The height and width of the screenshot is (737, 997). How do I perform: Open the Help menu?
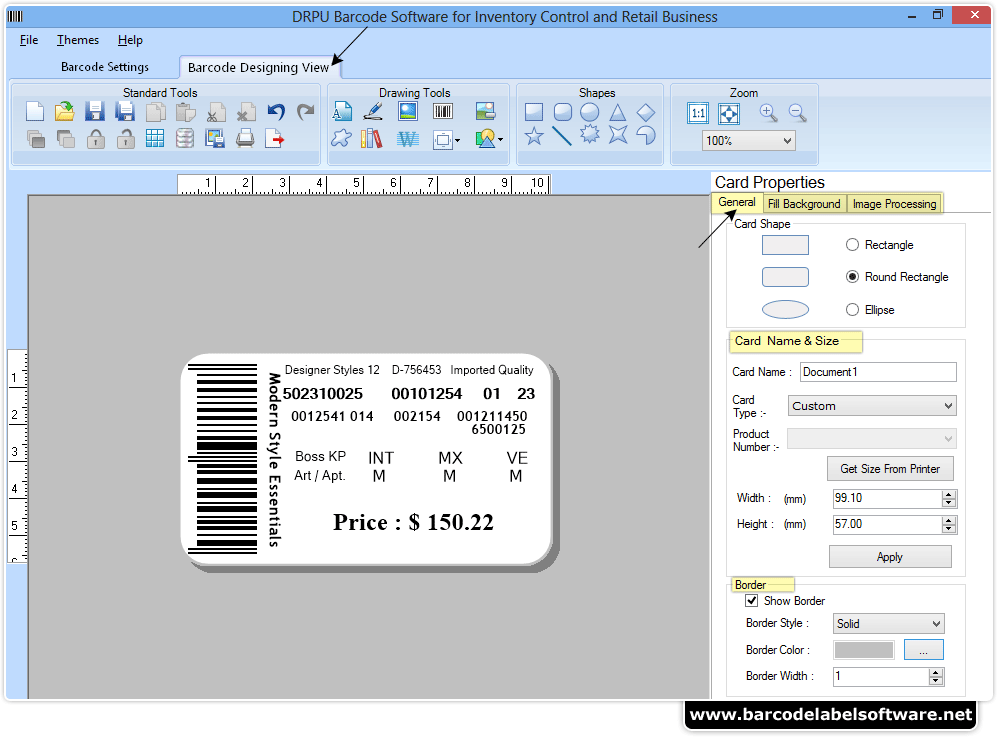(130, 40)
